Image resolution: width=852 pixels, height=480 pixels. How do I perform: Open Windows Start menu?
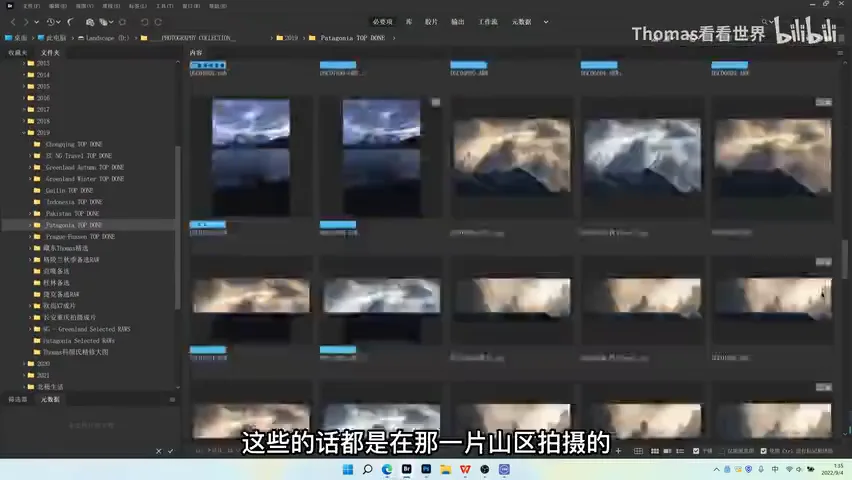click(348, 470)
